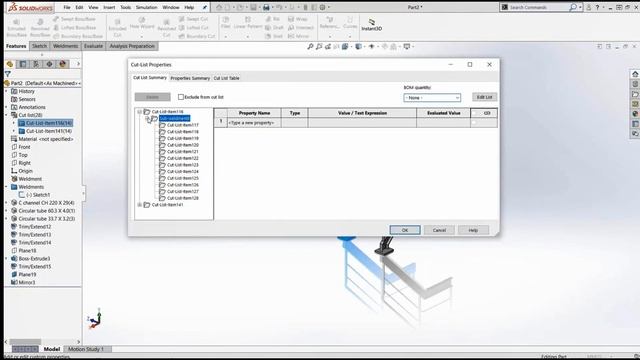Click the Print icon in the quick toolbar
Image resolution: width=640 pixels, height=360 pixels.
(x=266, y=7)
